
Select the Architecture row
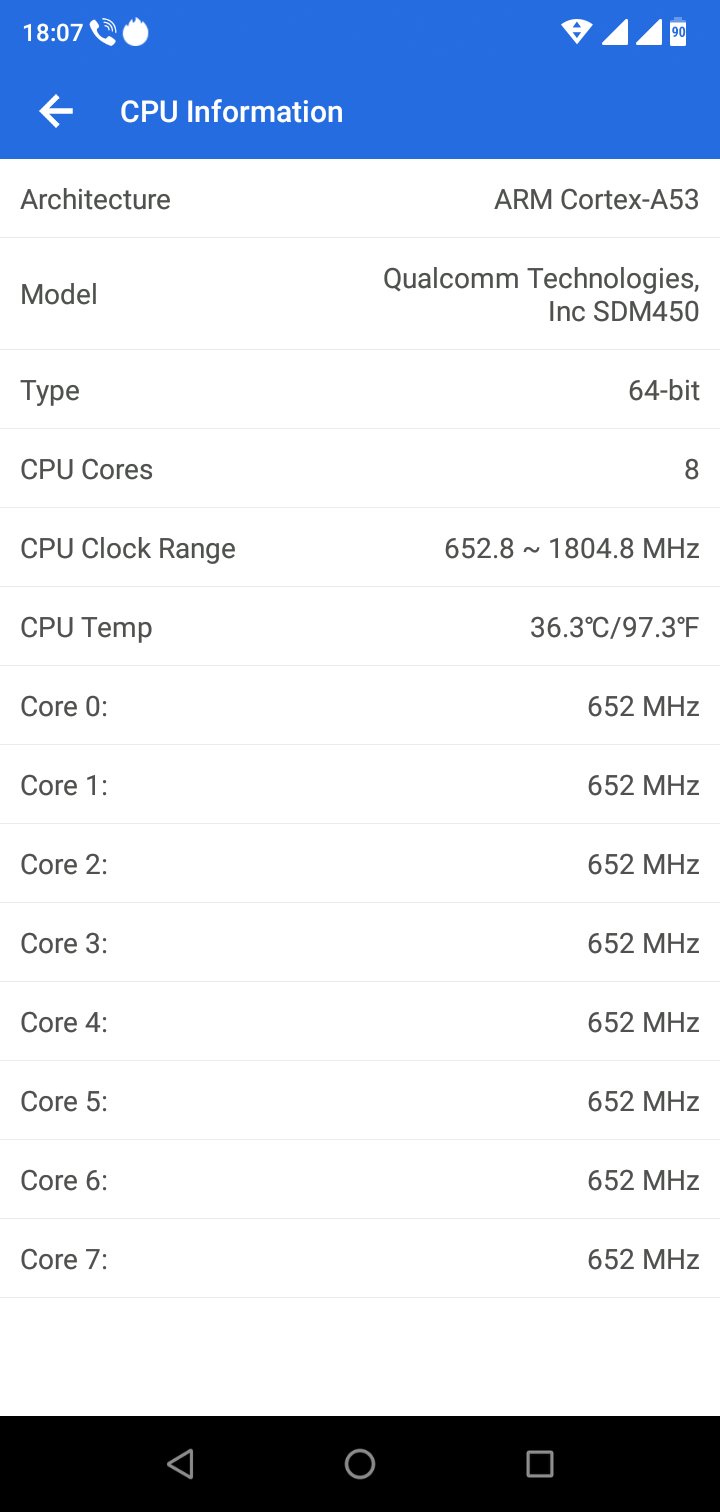360,199
